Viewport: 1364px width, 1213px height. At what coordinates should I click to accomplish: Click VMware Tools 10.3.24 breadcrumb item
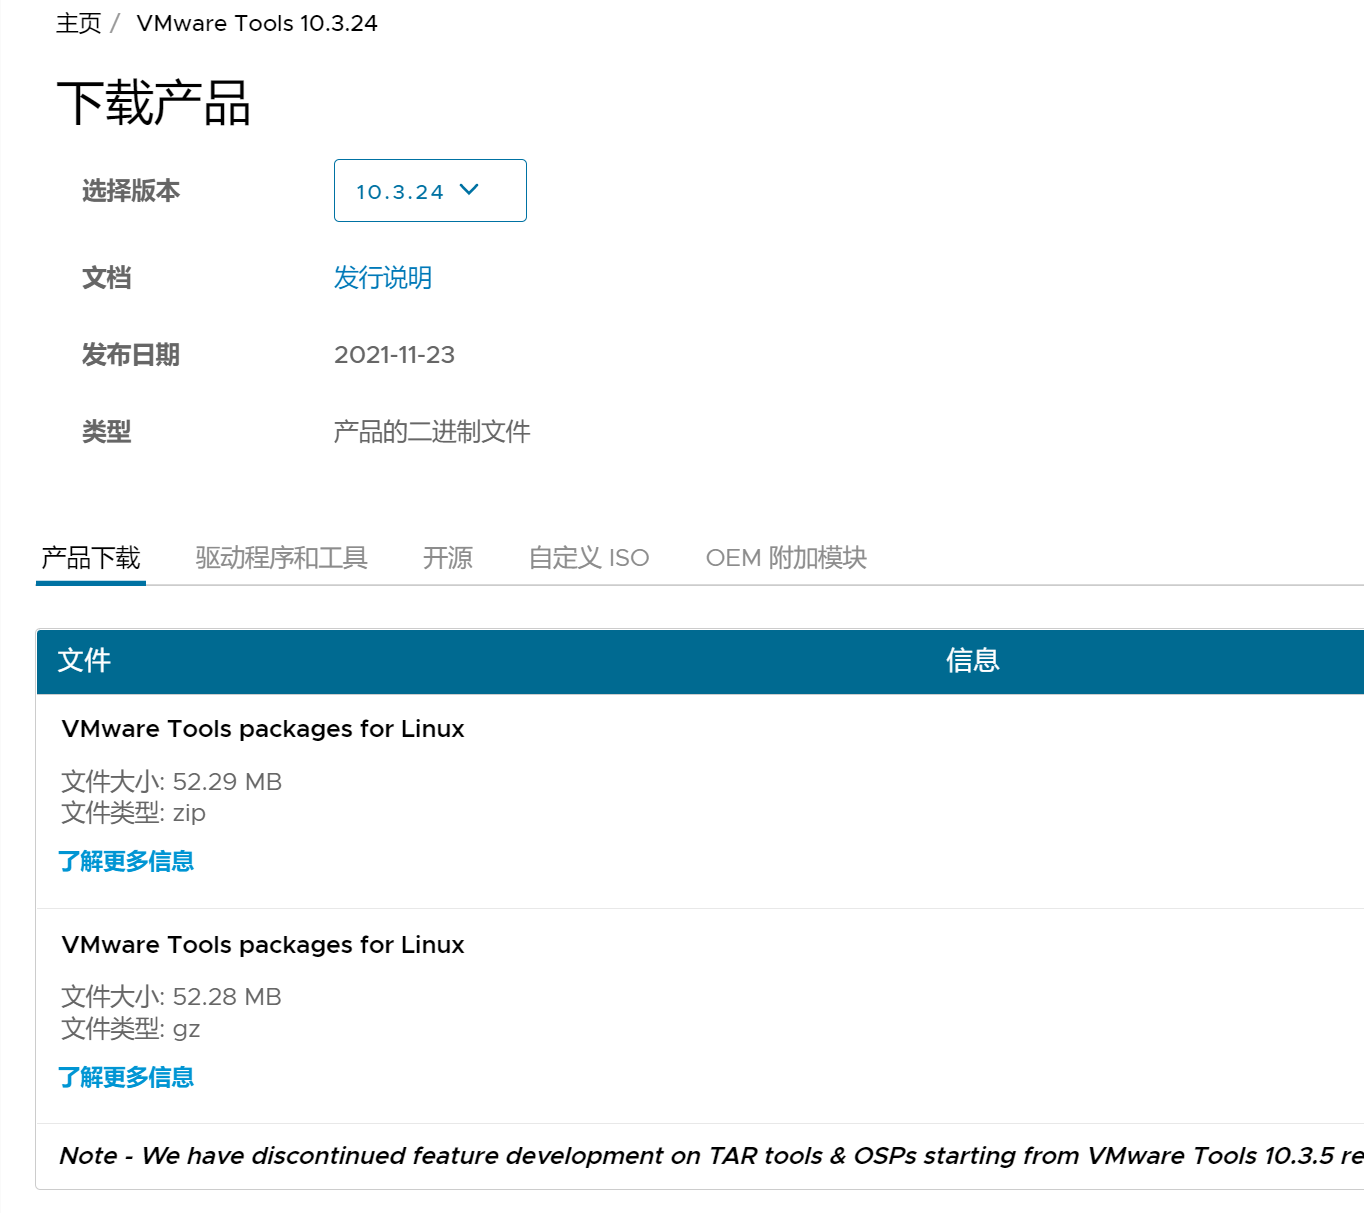[x=257, y=23]
